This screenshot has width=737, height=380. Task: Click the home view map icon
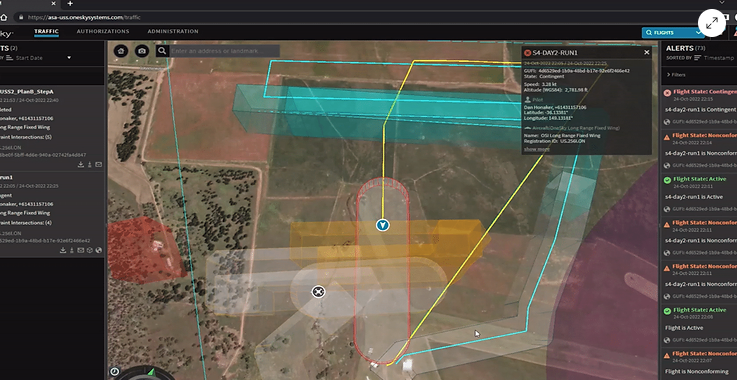tap(121, 51)
